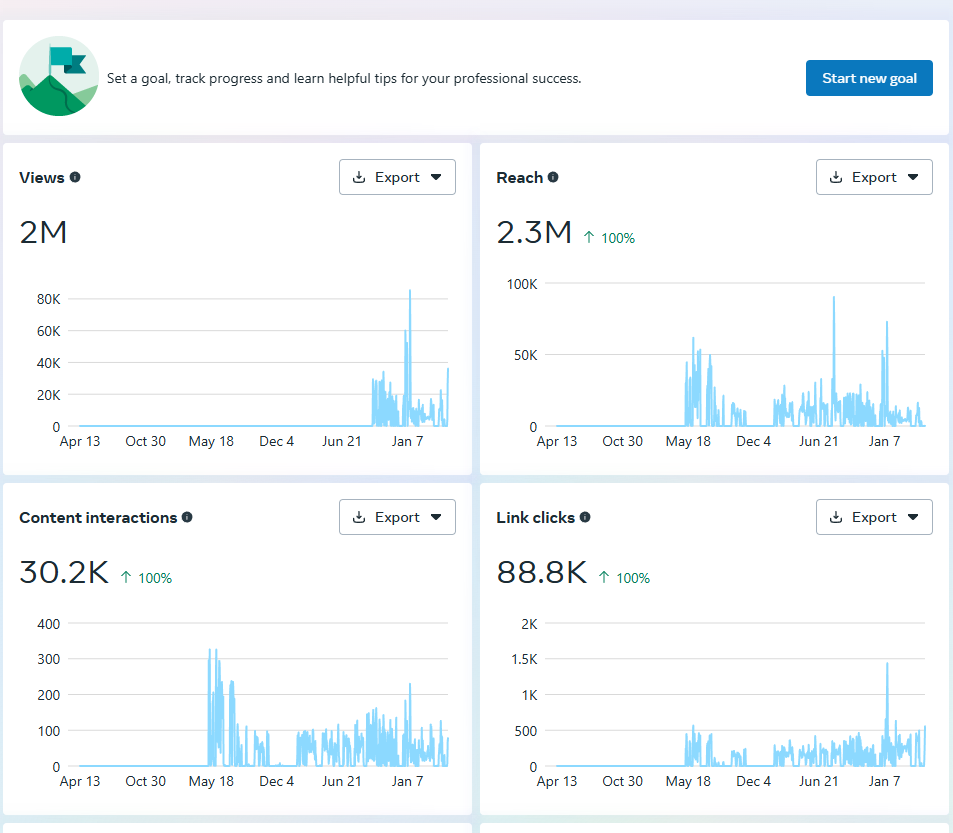Click the 80K axis label in Views chart
This screenshot has width=953, height=833.
point(49,299)
